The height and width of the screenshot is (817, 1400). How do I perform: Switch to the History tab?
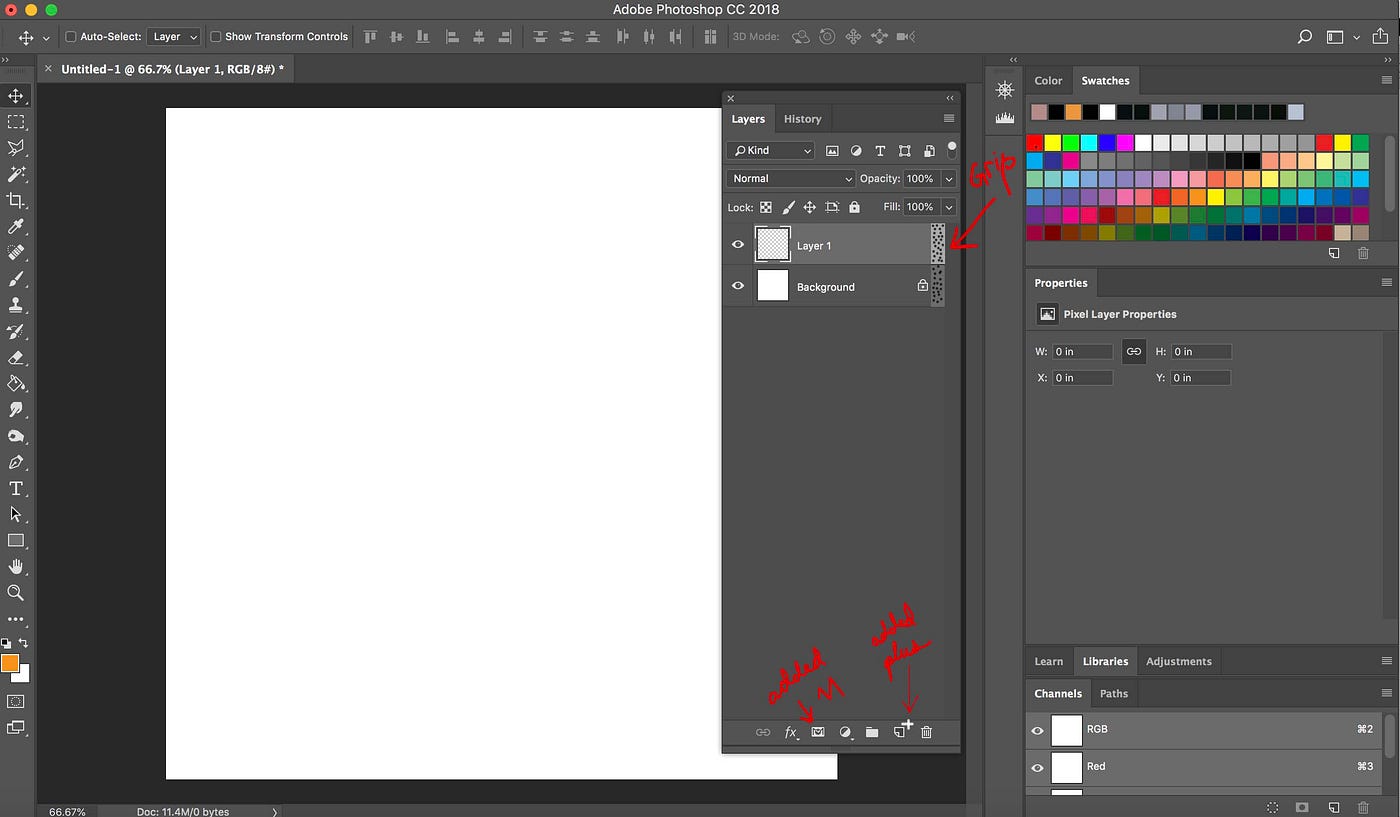[x=802, y=118]
